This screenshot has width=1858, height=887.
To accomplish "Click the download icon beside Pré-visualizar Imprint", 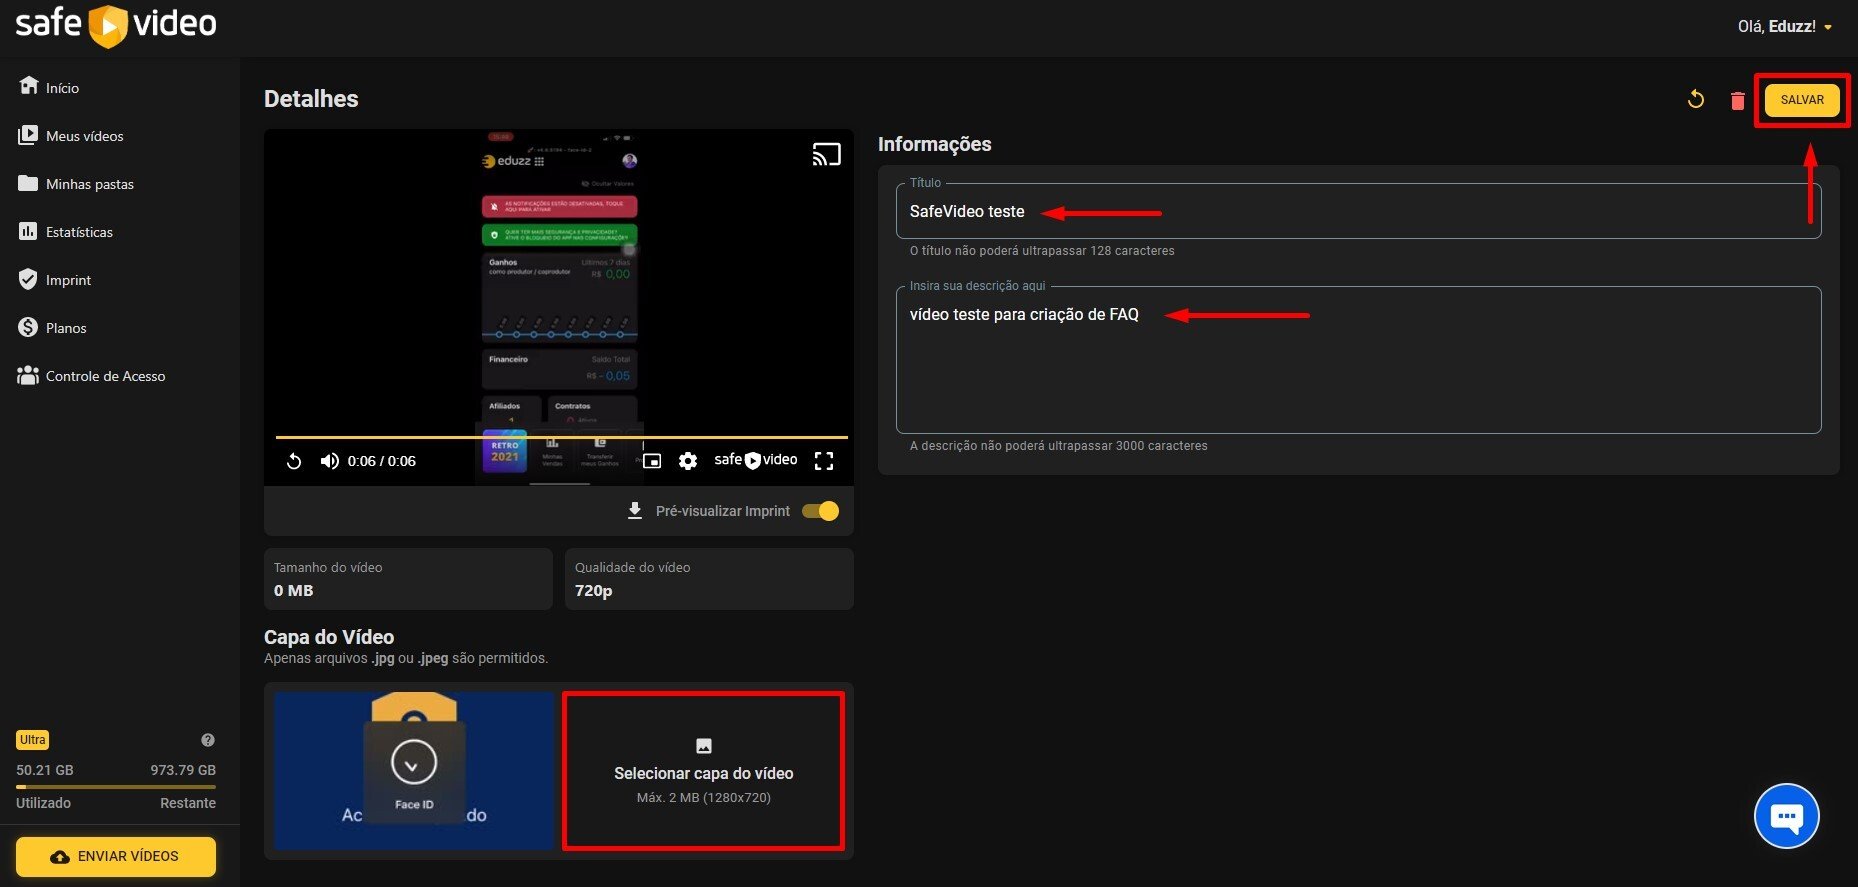I will click(x=634, y=511).
